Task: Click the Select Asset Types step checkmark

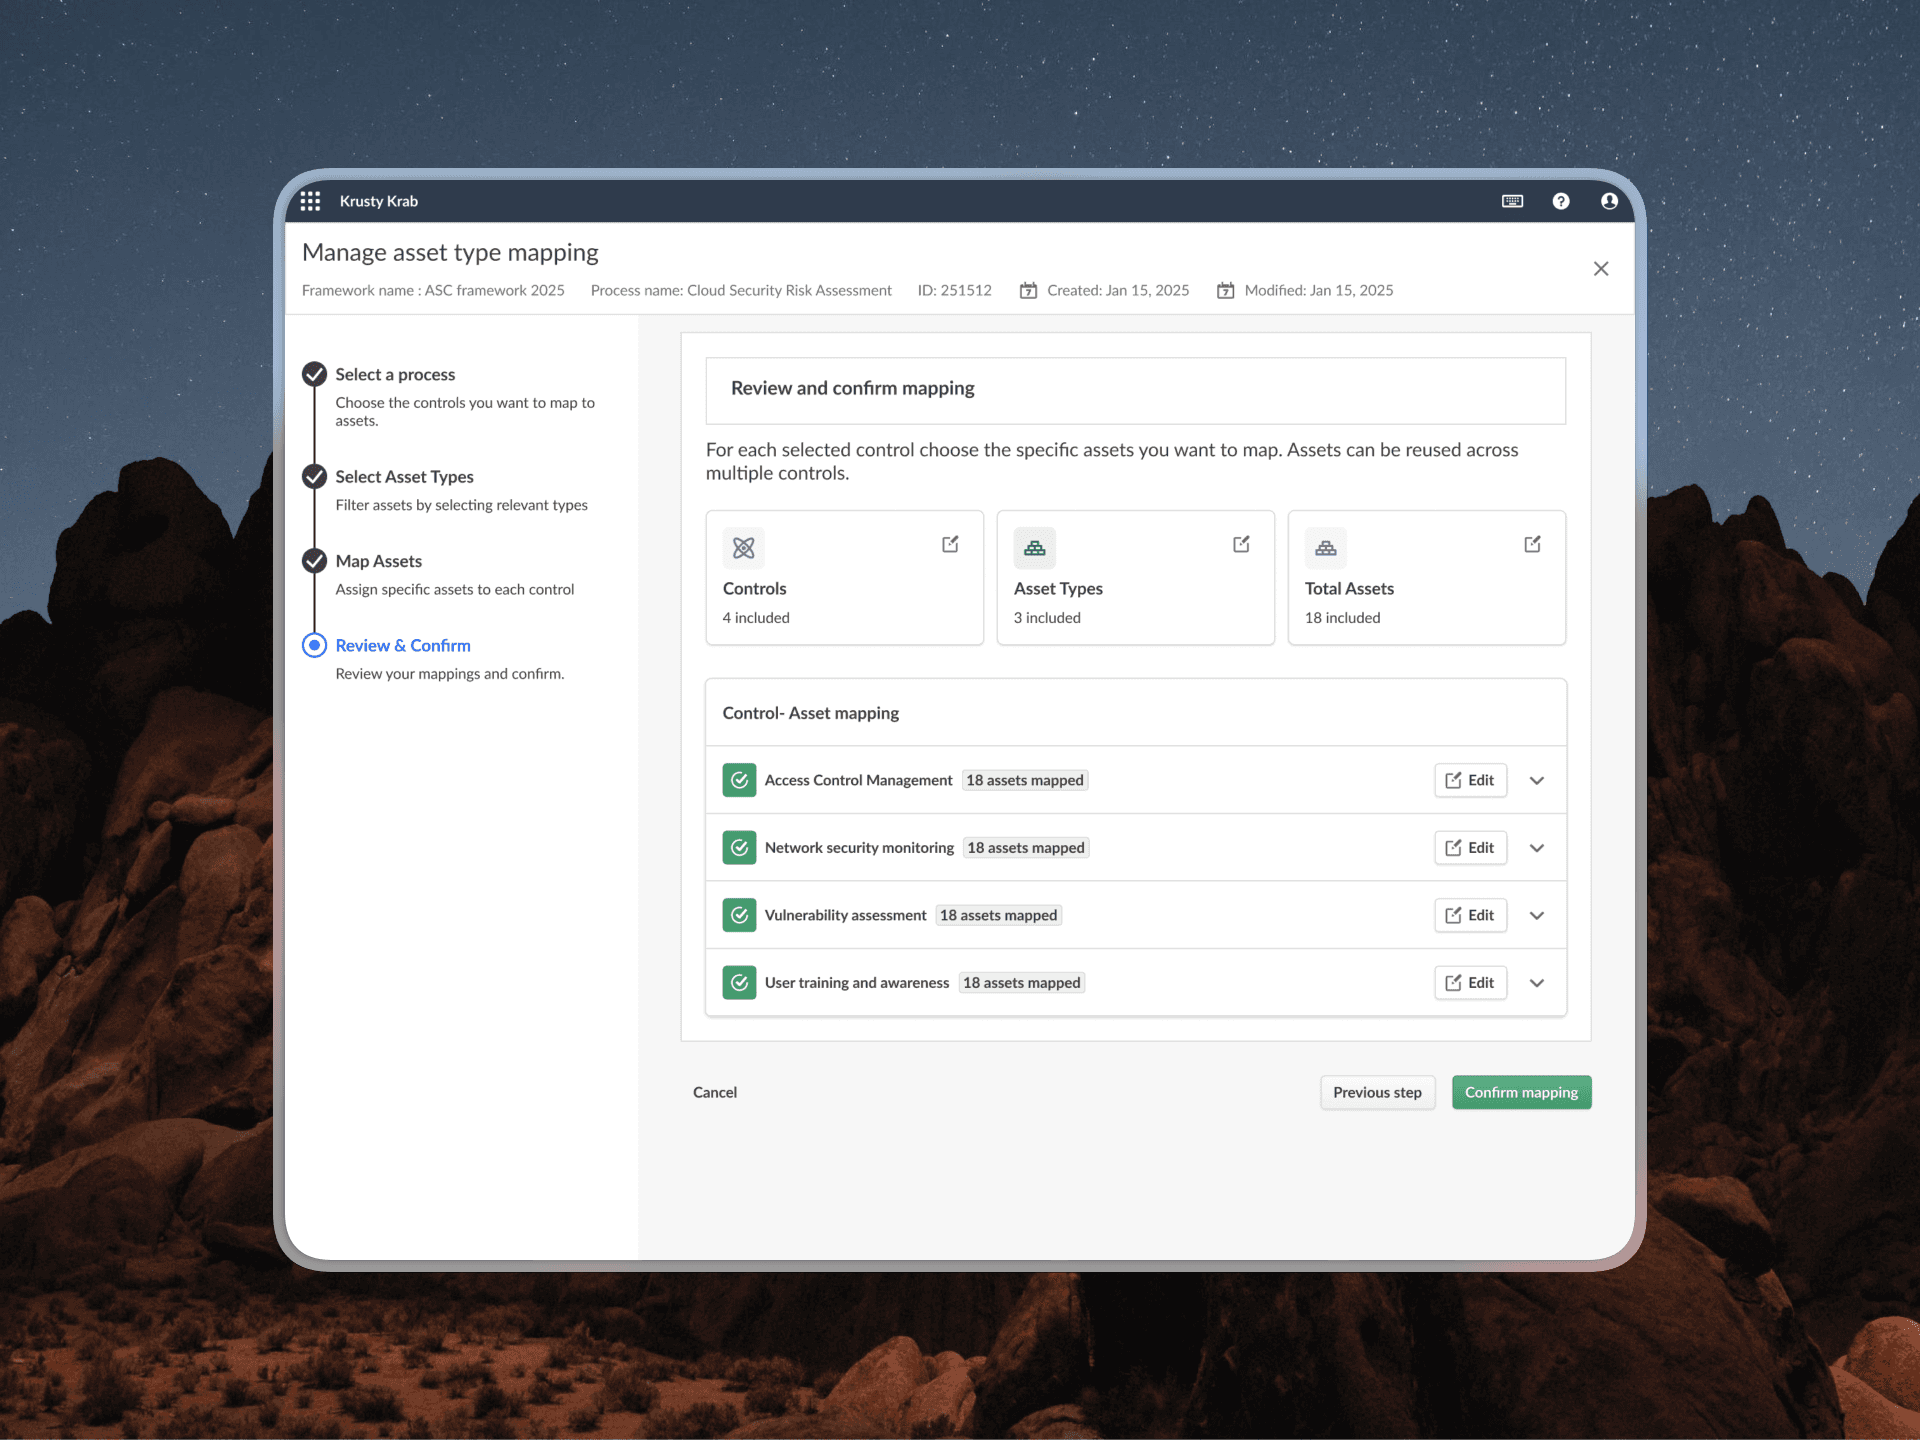Action: (314, 476)
